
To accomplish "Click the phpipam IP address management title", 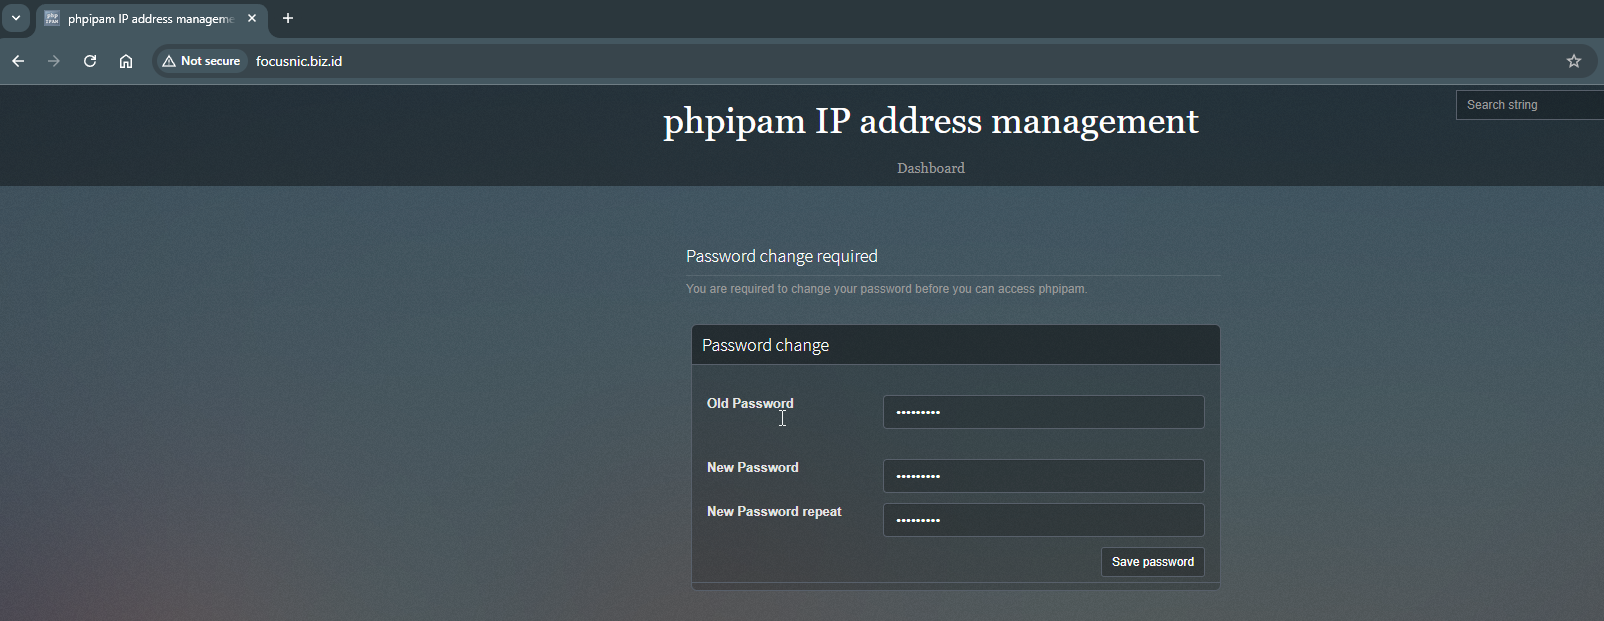I will (930, 121).
